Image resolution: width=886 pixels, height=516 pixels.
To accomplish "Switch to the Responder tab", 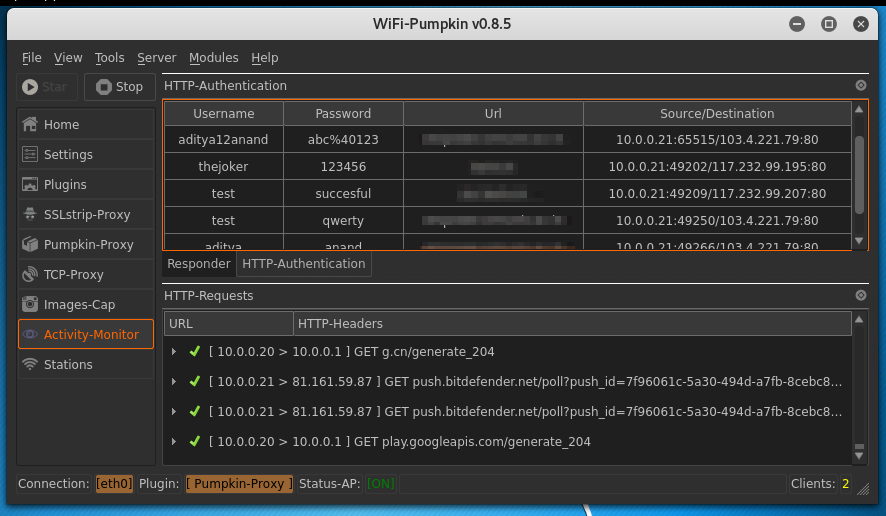I will tap(199, 264).
